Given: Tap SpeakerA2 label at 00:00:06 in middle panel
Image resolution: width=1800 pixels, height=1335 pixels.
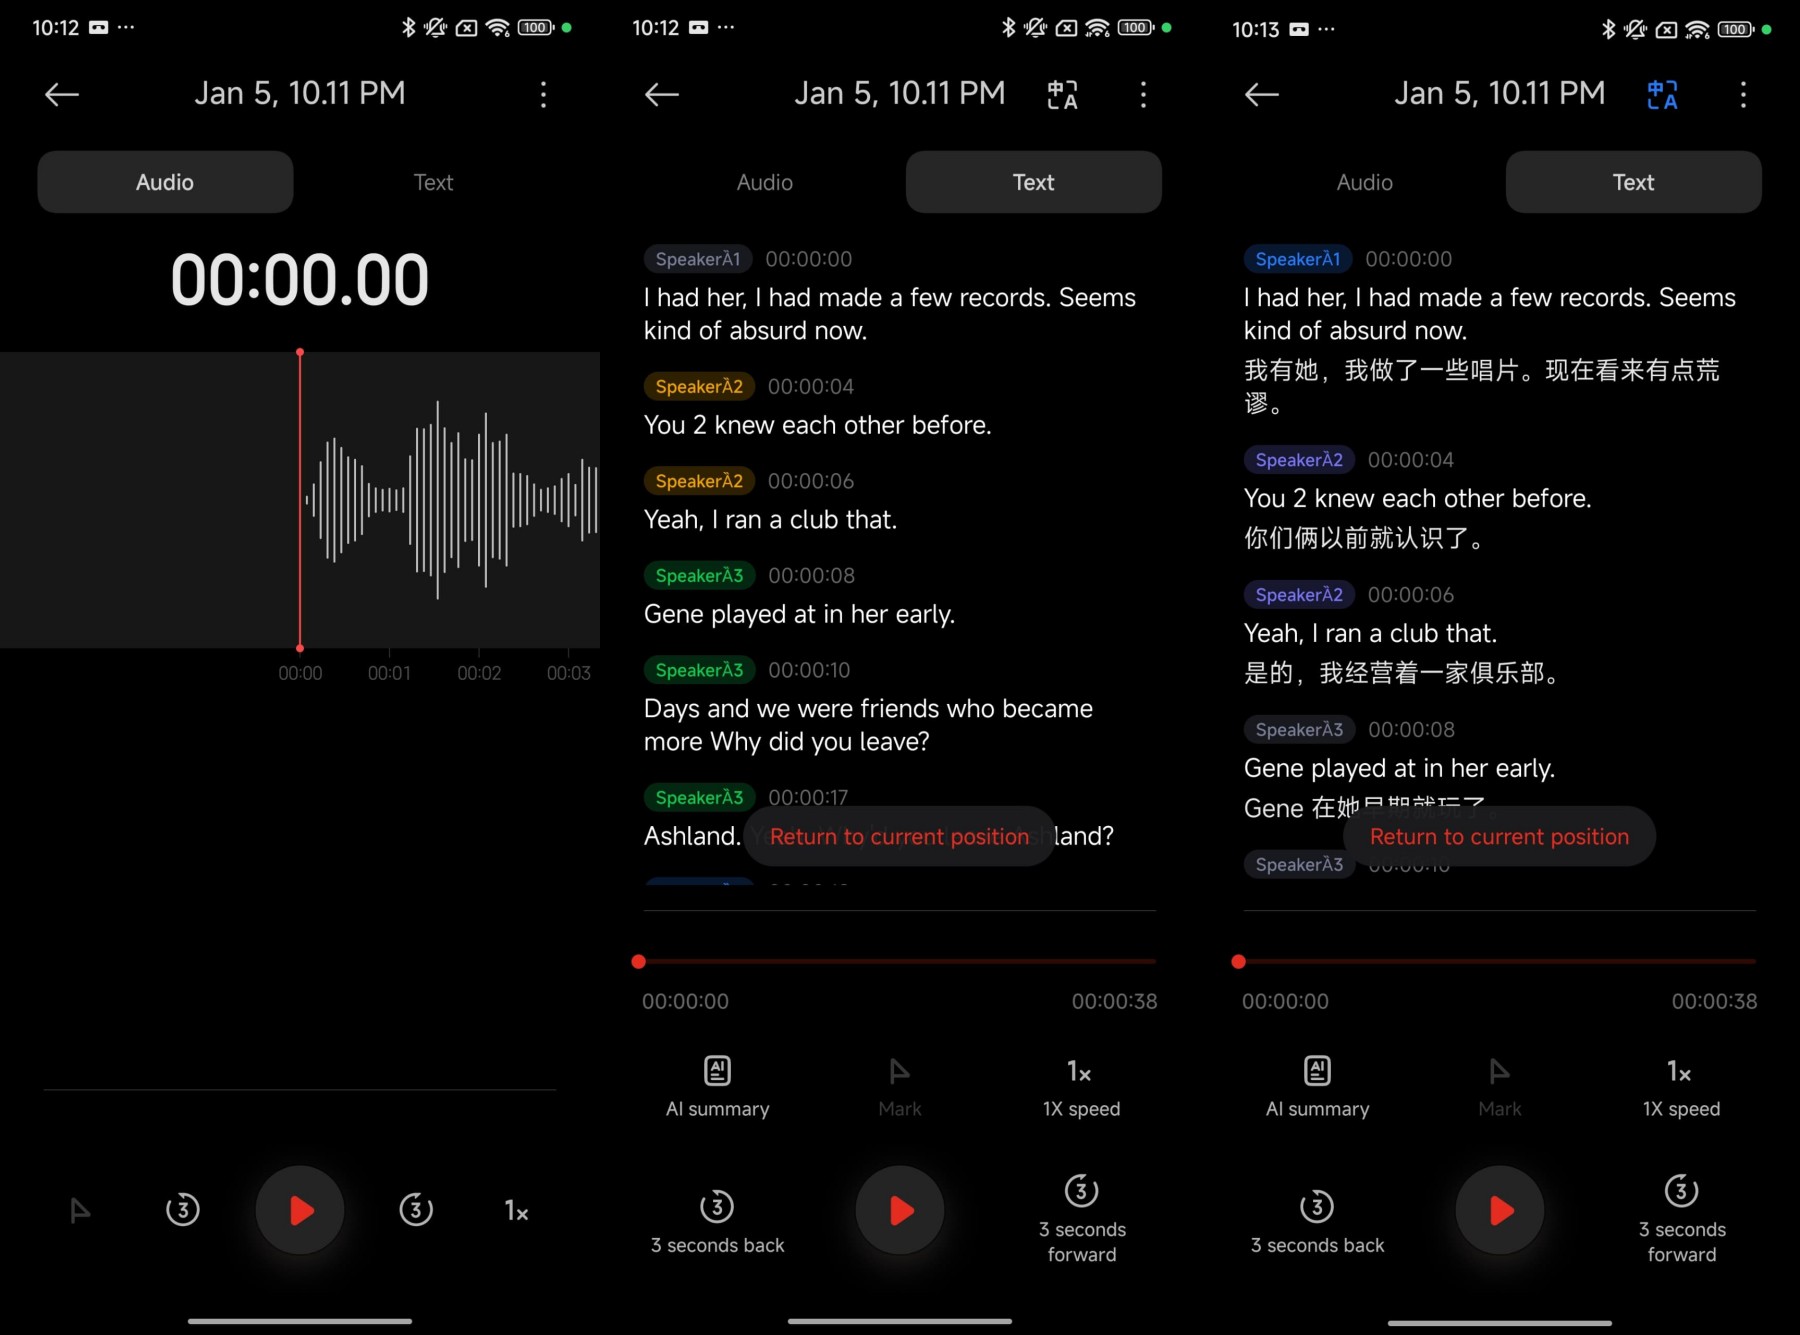Looking at the screenshot, I should click(x=699, y=481).
